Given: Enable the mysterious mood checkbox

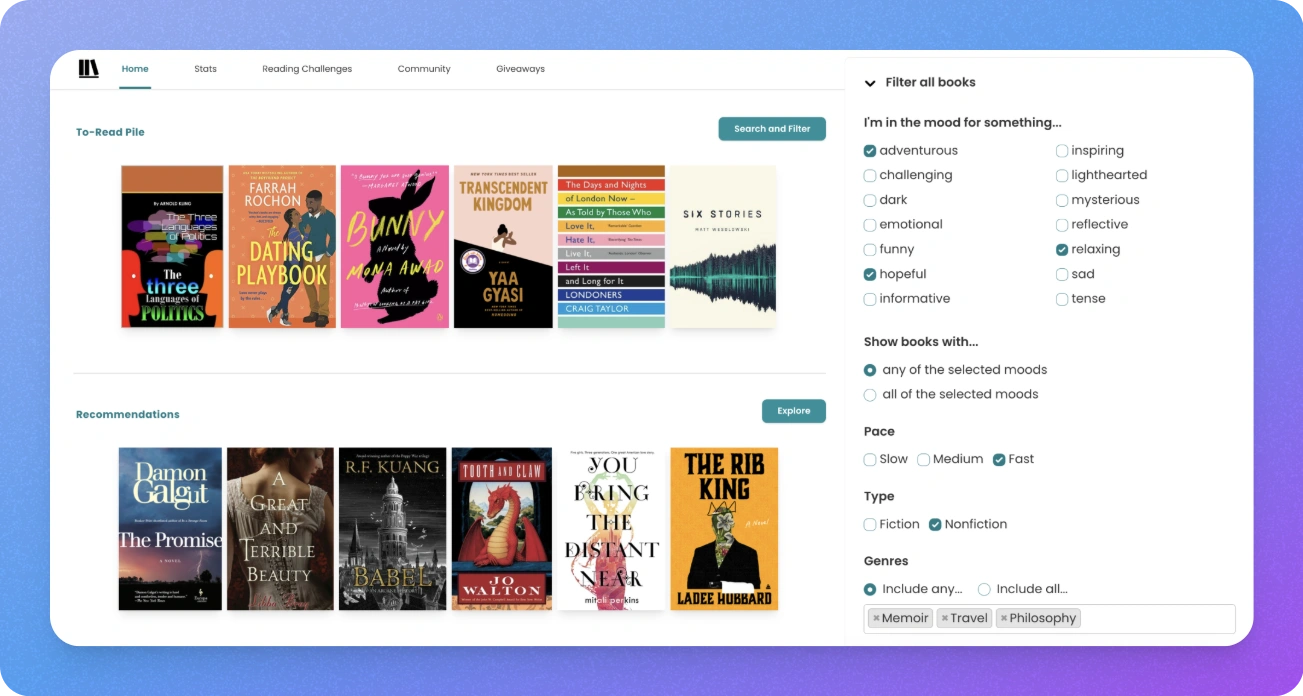Looking at the screenshot, I should tap(1062, 200).
